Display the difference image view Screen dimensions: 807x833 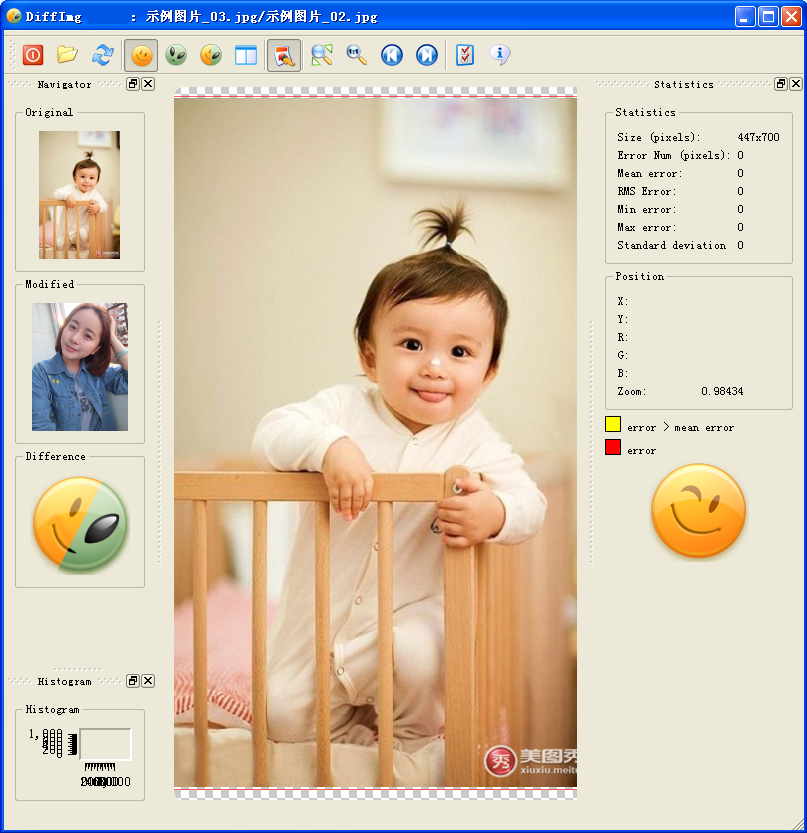210,55
